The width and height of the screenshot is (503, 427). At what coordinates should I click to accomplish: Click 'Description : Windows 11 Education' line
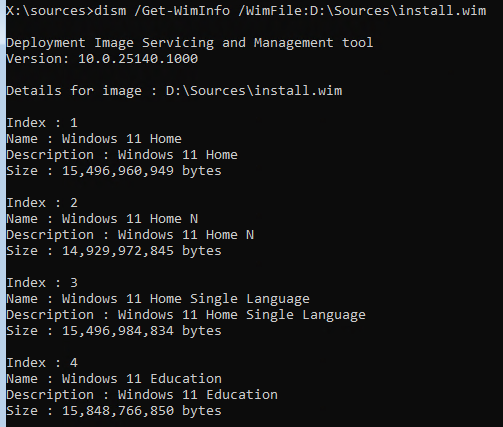point(142,395)
